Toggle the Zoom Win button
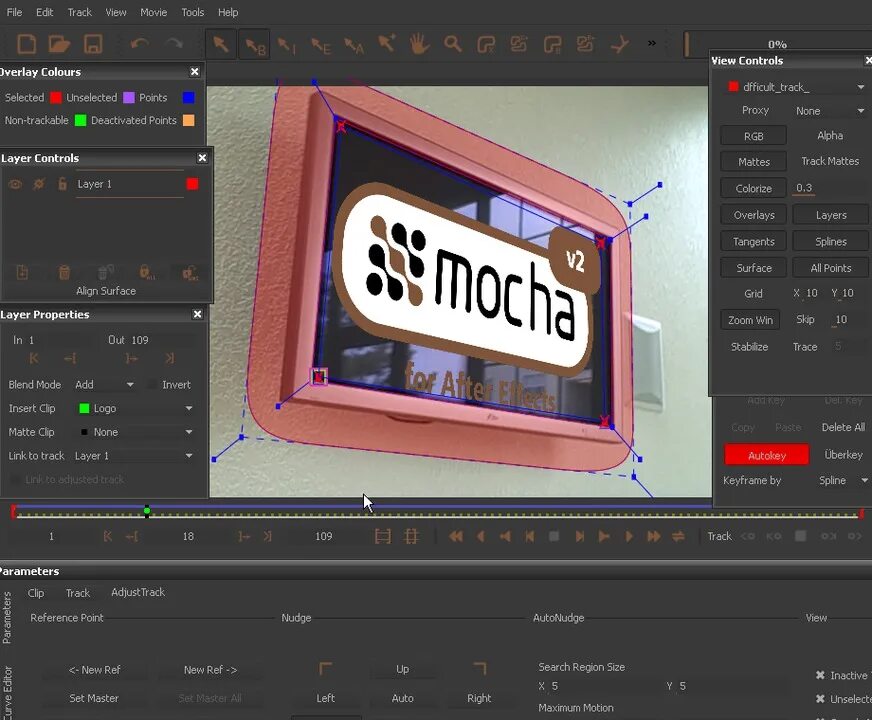This screenshot has width=872, height=720. pos(750,320)
